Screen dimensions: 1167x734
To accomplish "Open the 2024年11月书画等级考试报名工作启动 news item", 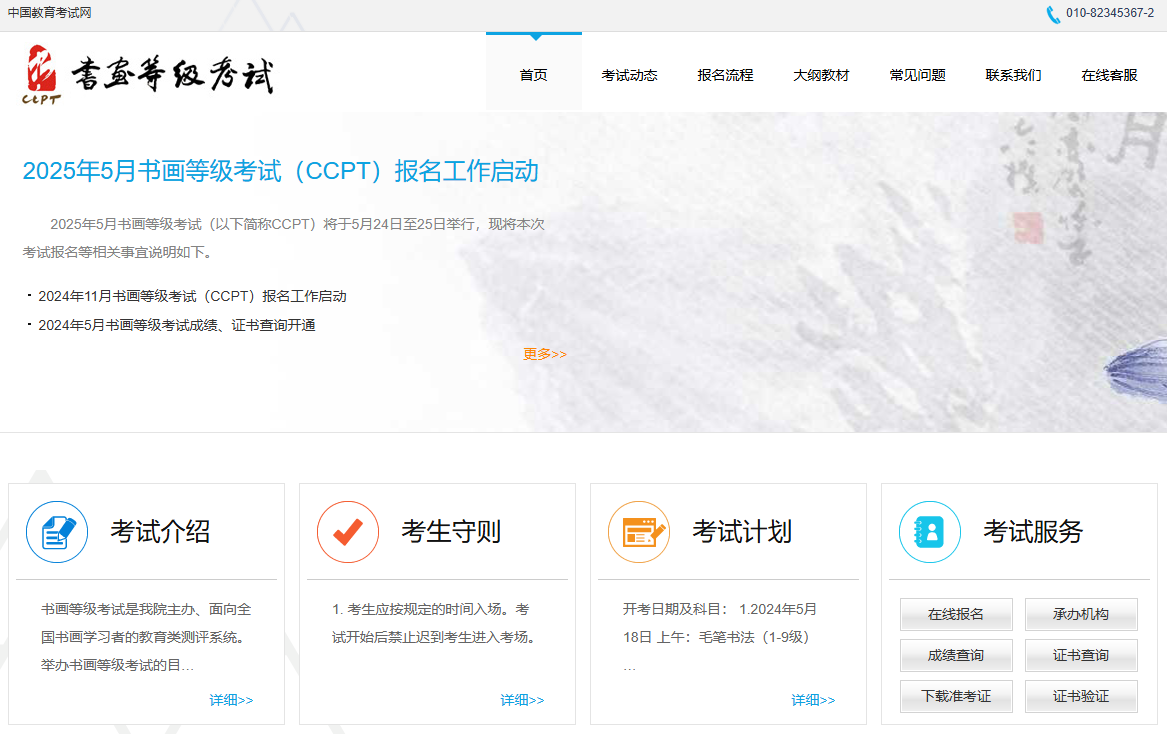I will pos(192,296).
